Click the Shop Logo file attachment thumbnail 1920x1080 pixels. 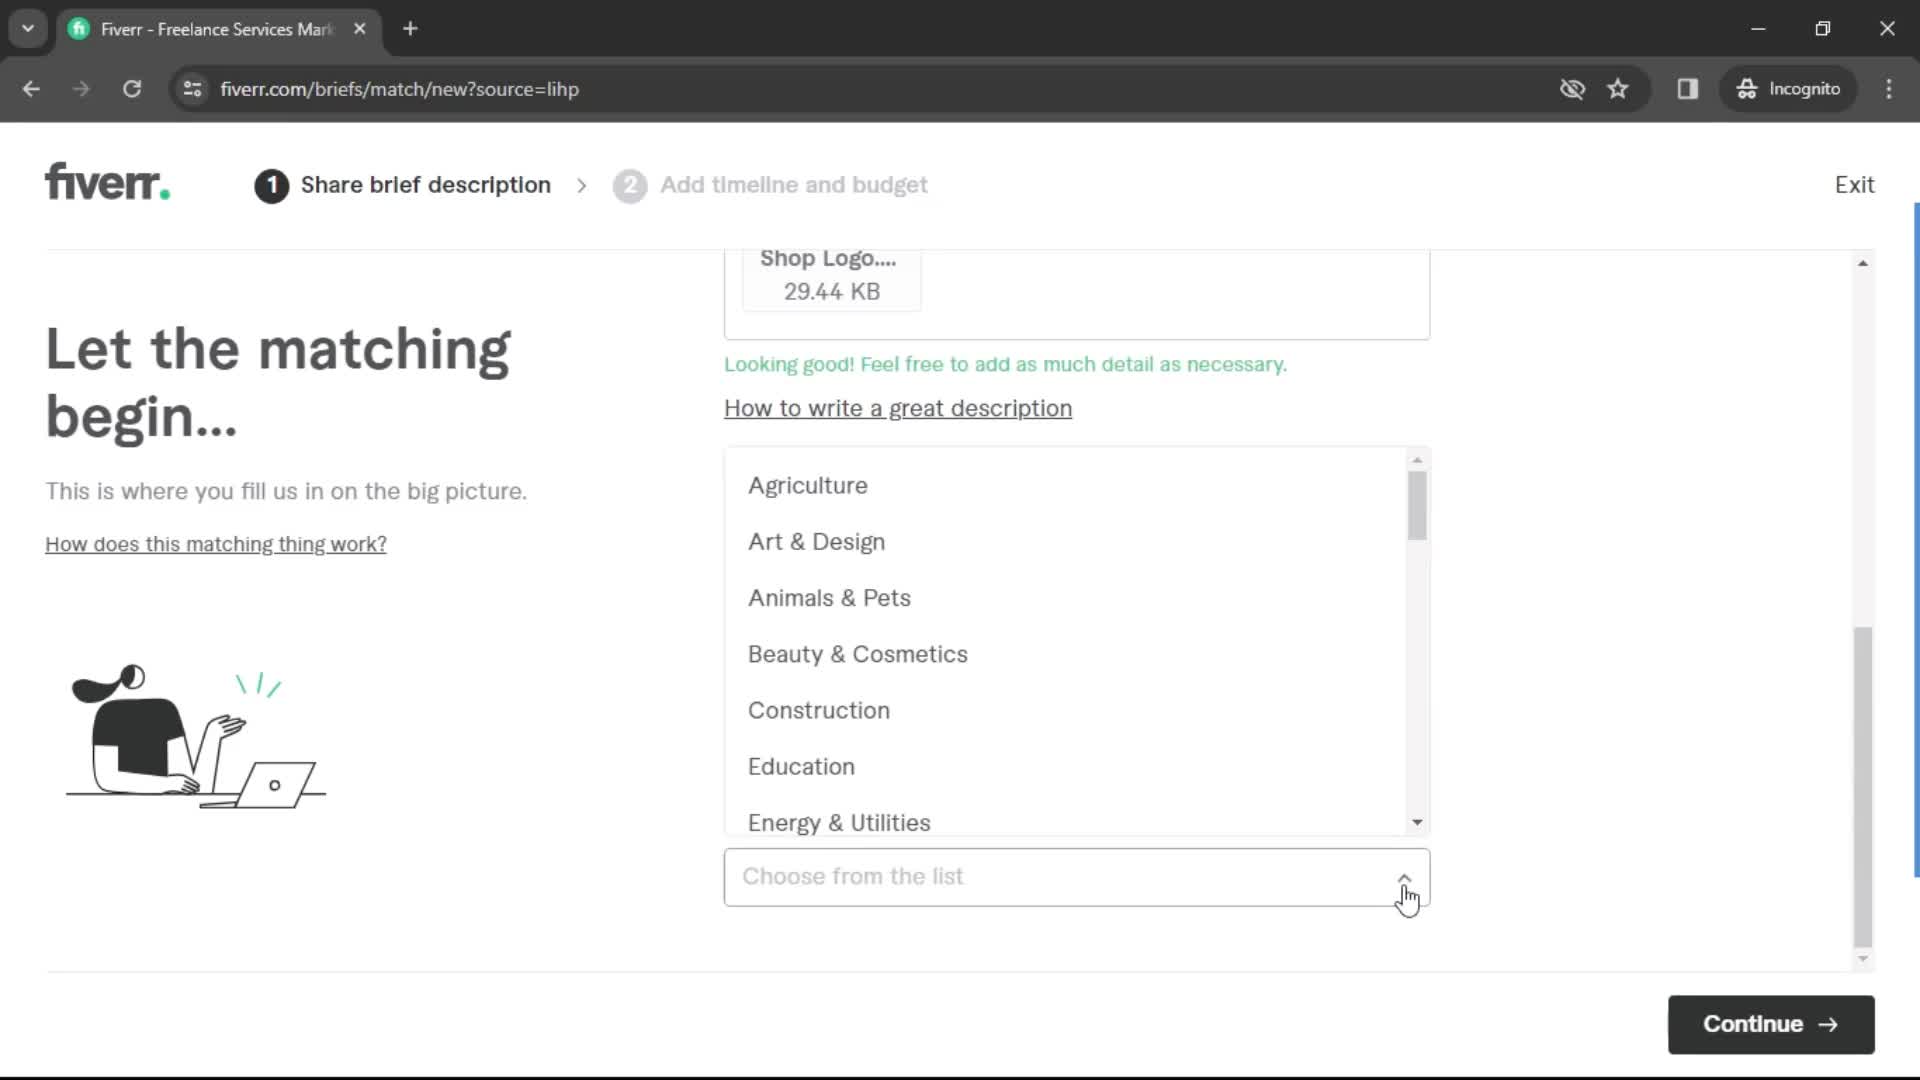coord(827,274)
